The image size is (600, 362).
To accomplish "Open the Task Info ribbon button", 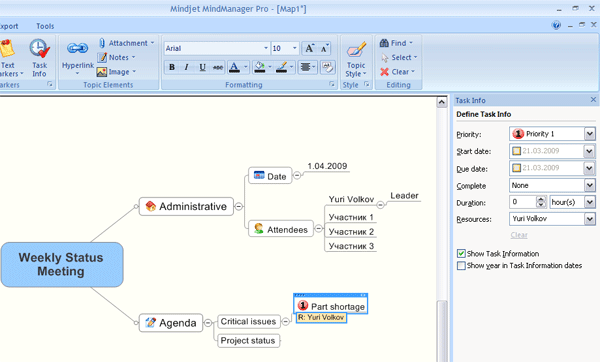I will point(39,58).
